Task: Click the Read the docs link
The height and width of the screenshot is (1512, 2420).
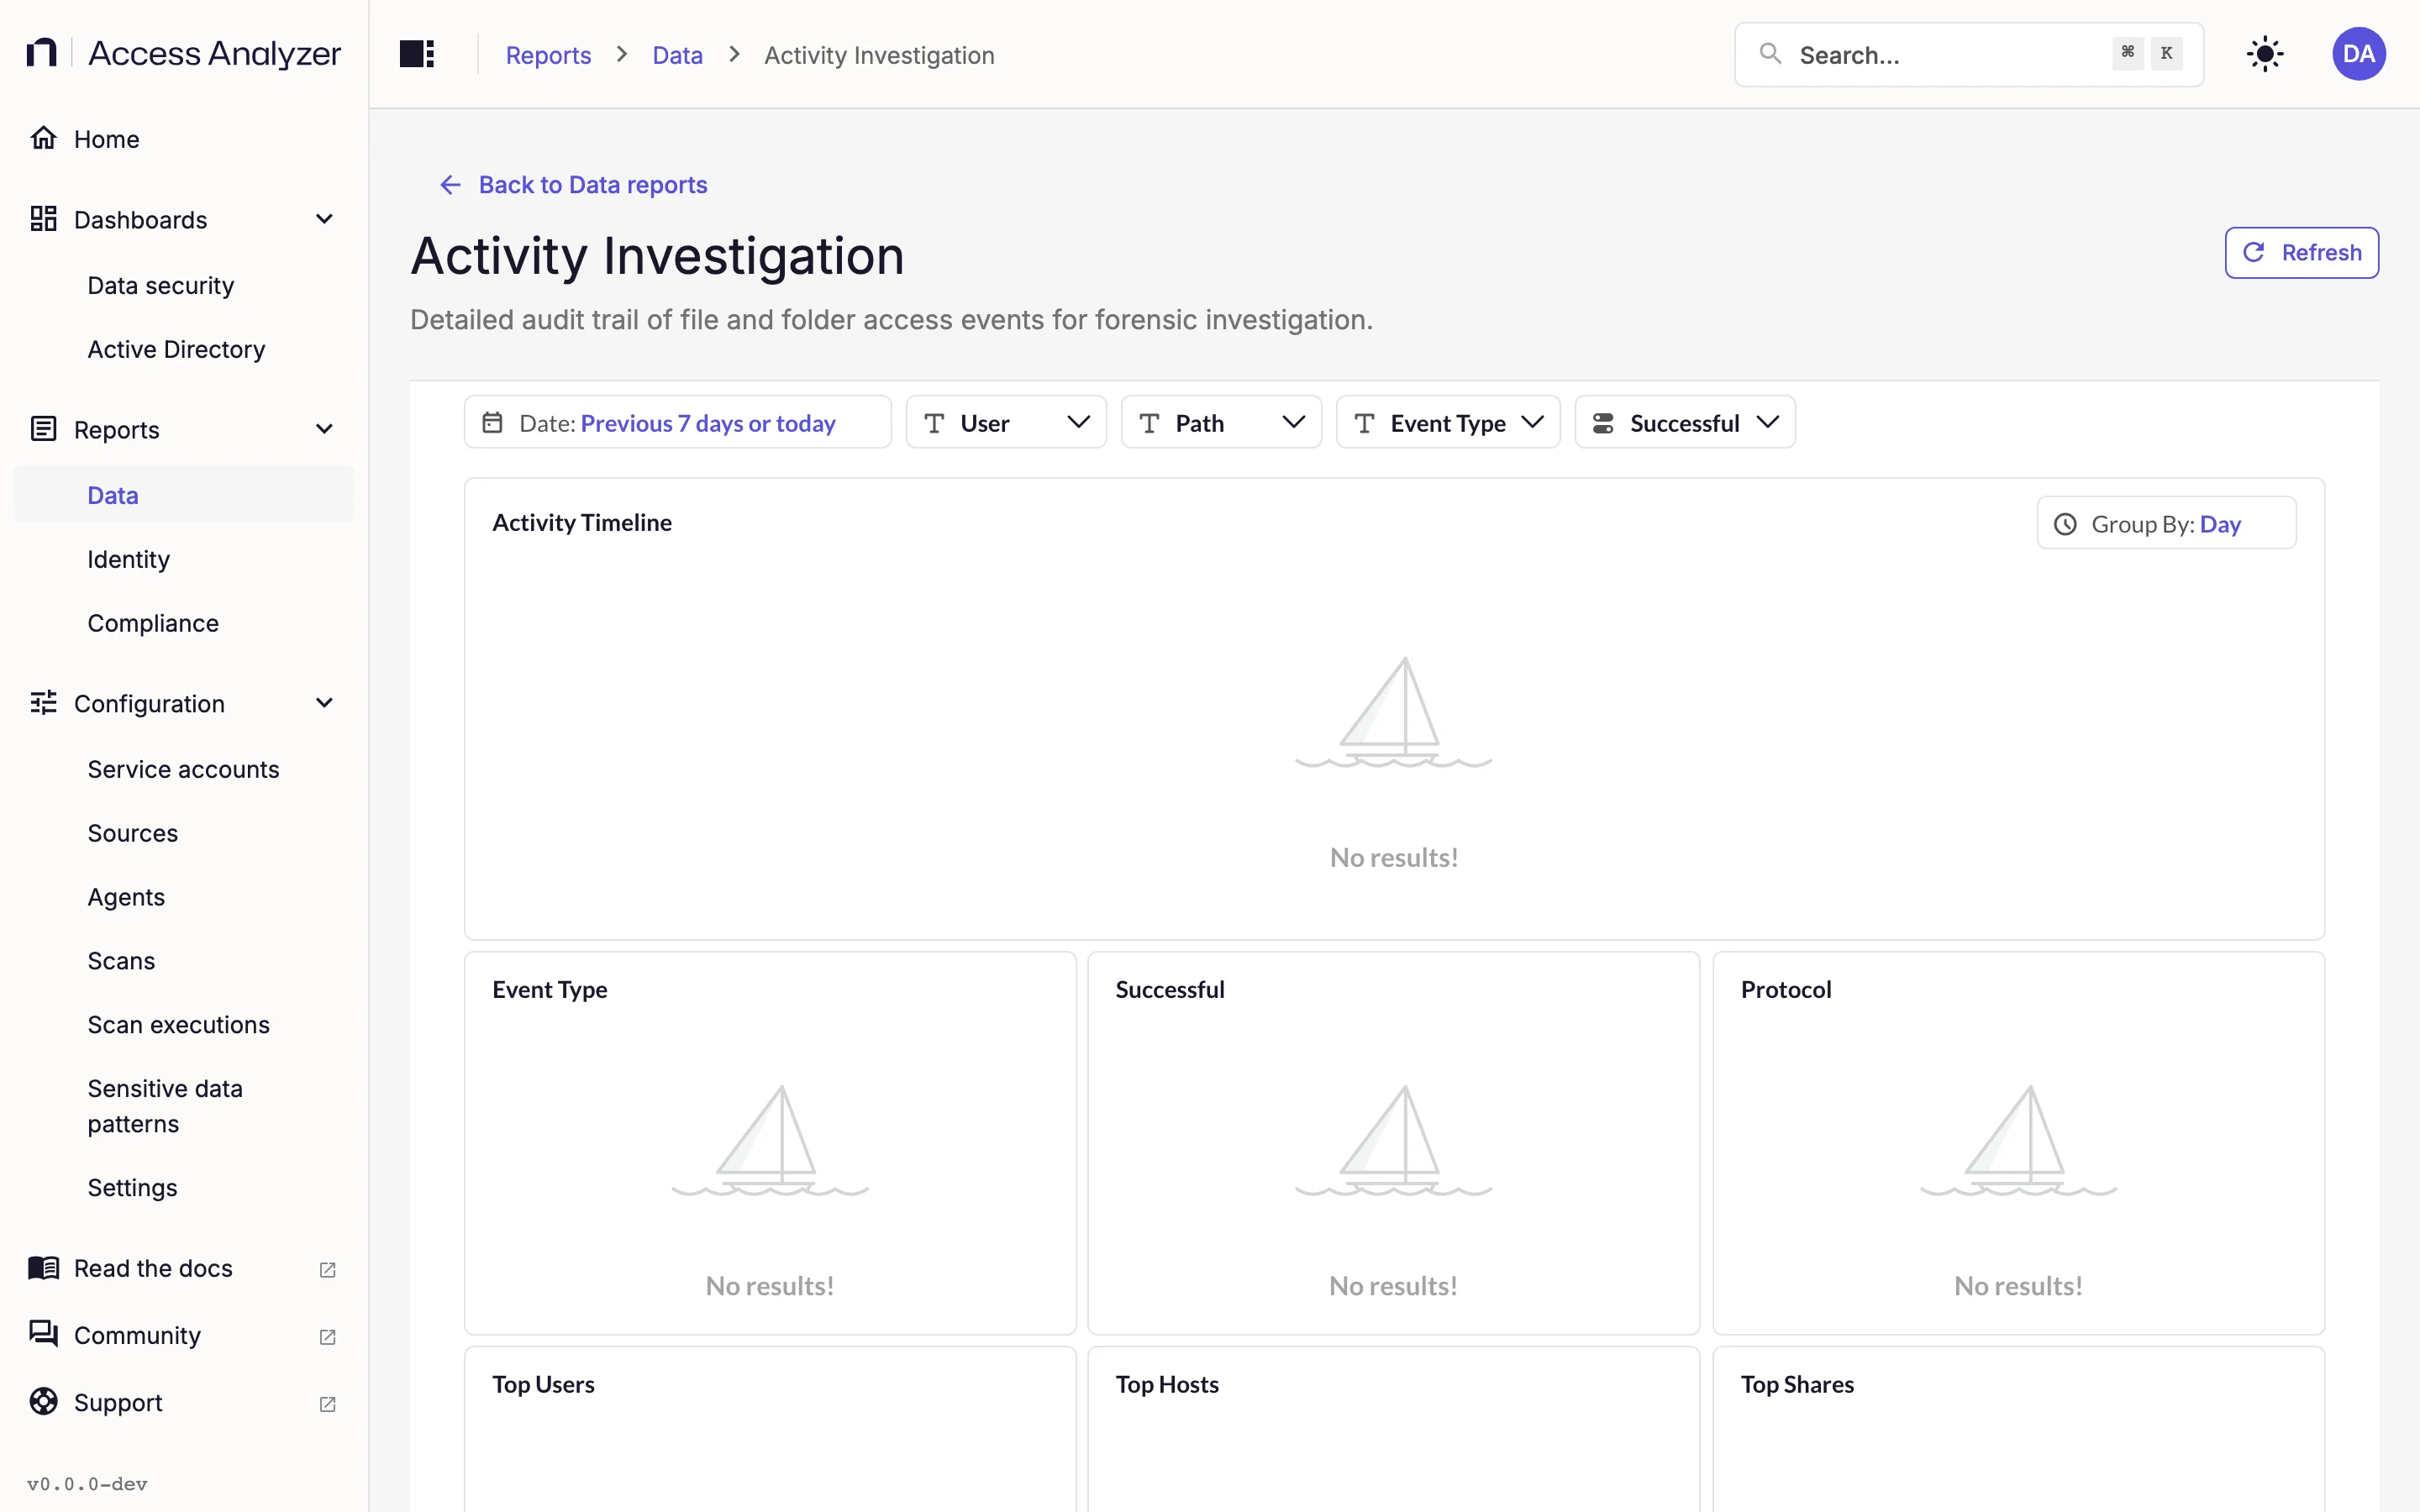Action: (x=184, y=1268)
